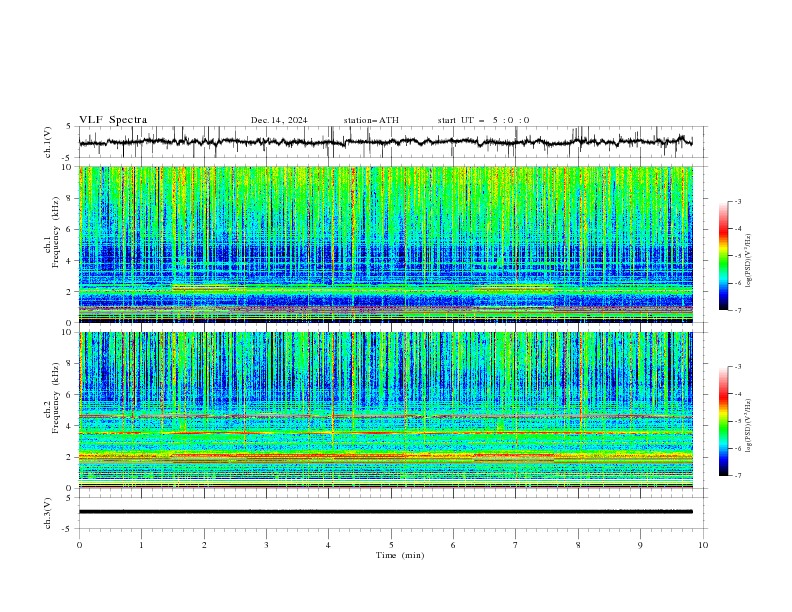Click time axis tick label "5"

[391, 545]
